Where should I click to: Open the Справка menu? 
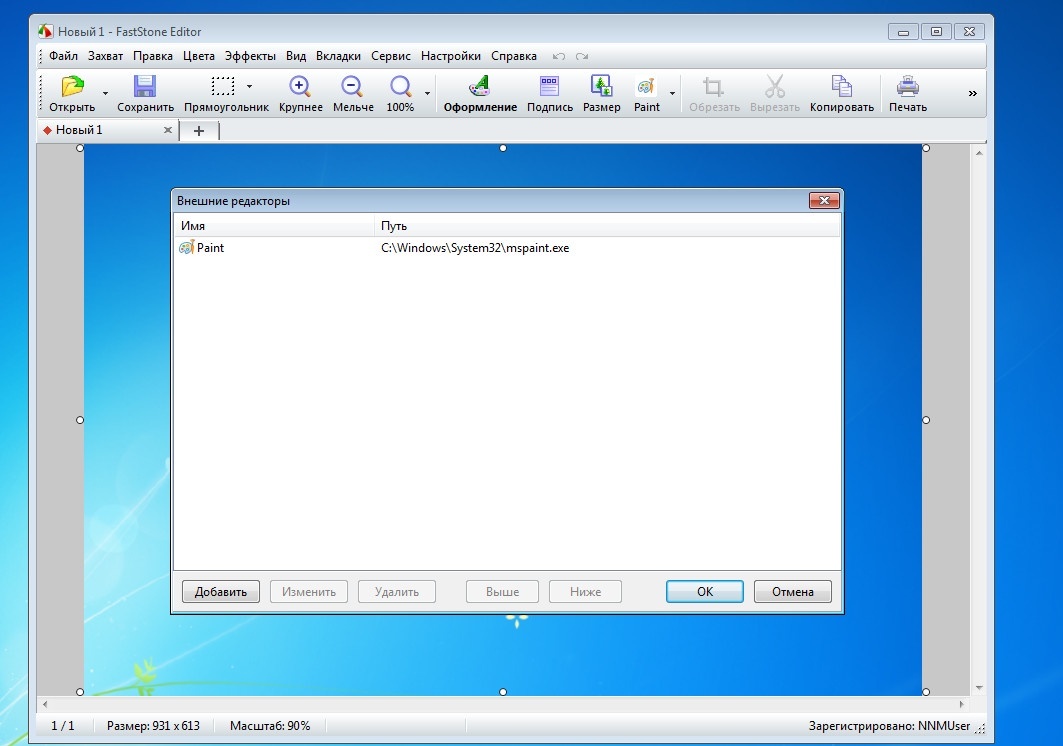pos(514,56)
